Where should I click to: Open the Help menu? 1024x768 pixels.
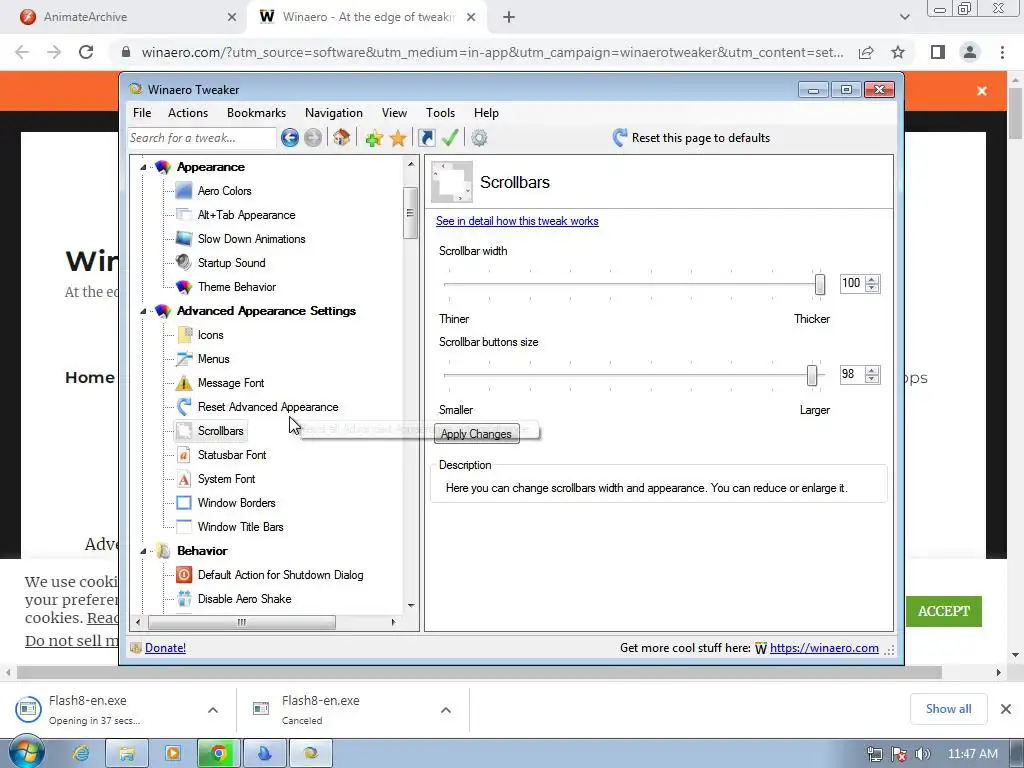(x=486, y=113)
